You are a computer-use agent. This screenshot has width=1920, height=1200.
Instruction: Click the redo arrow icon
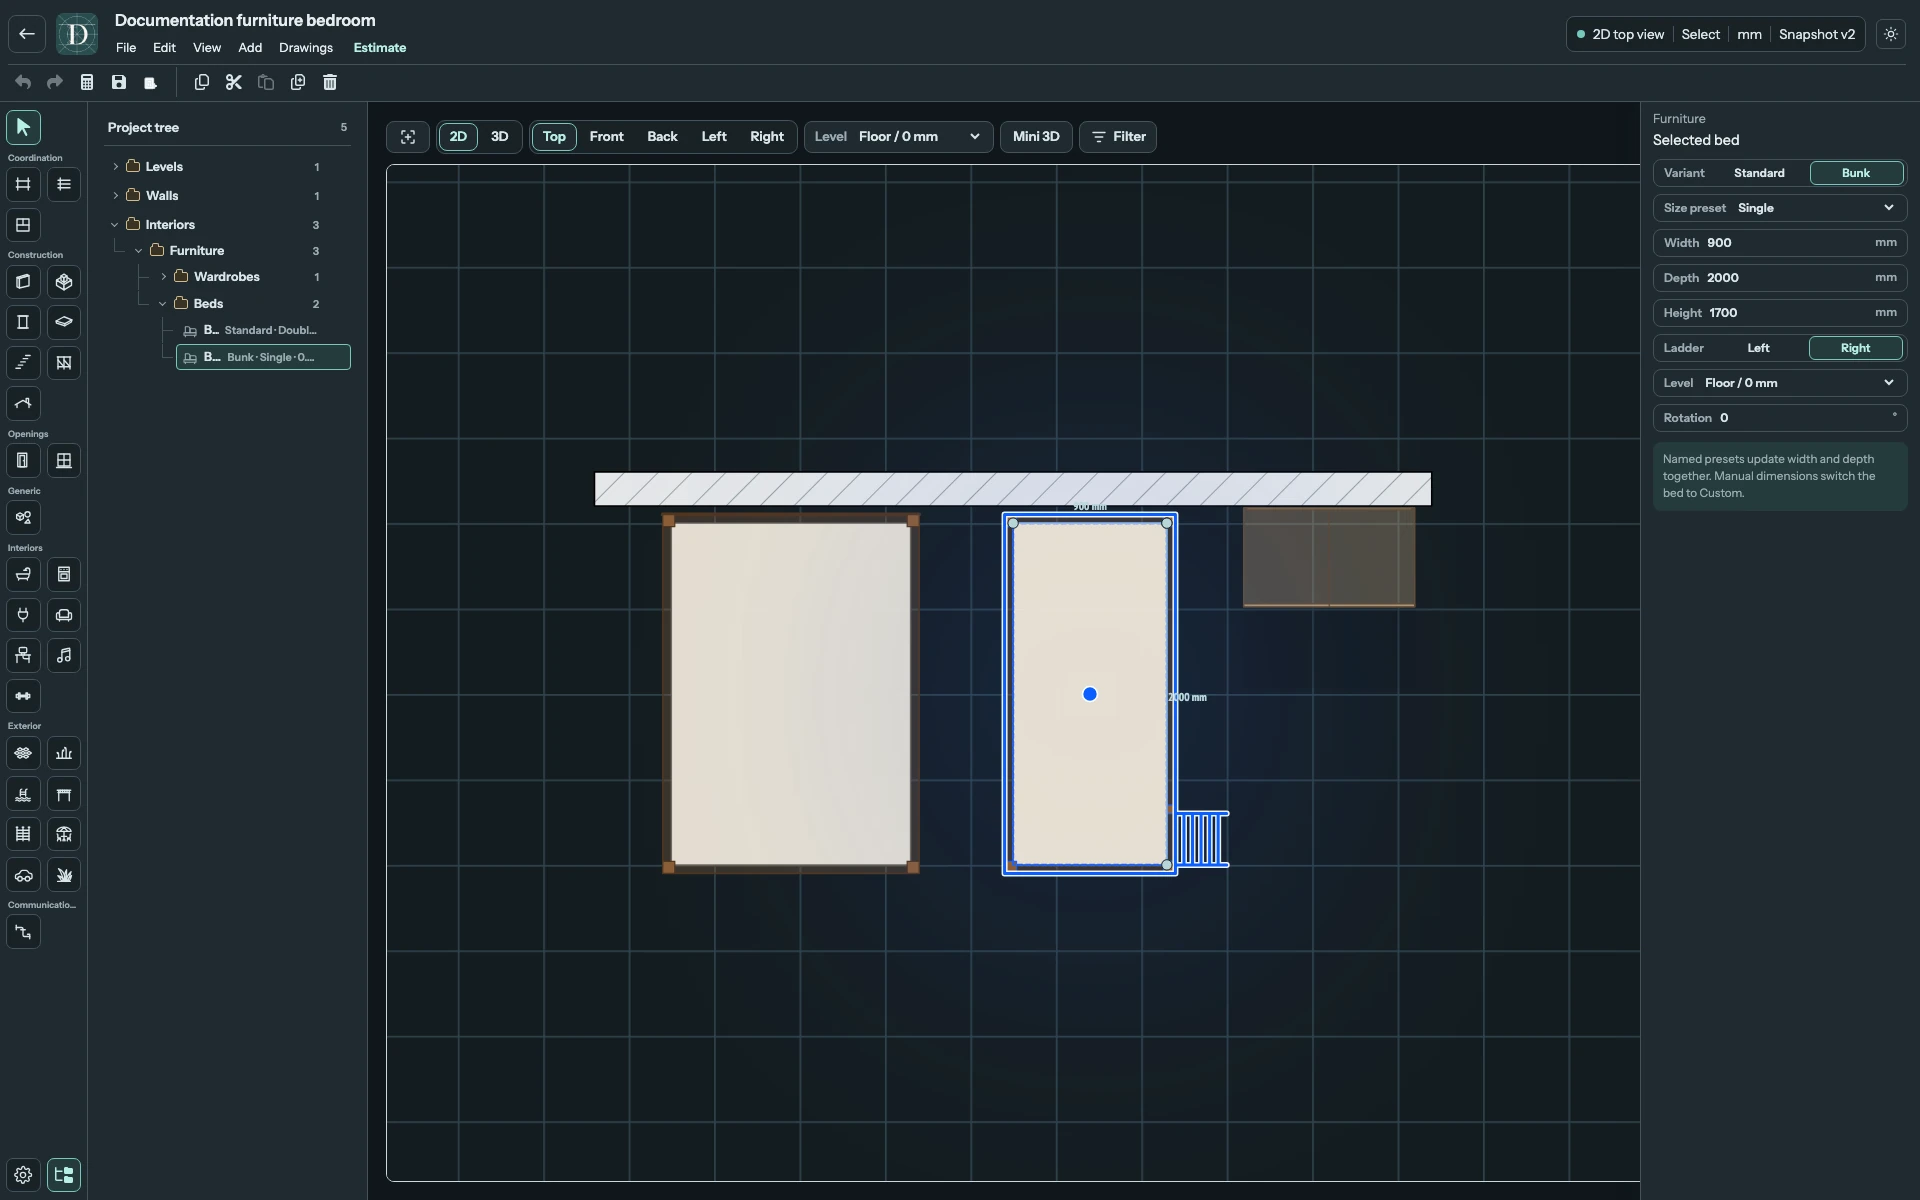click(x=55, y=82)
